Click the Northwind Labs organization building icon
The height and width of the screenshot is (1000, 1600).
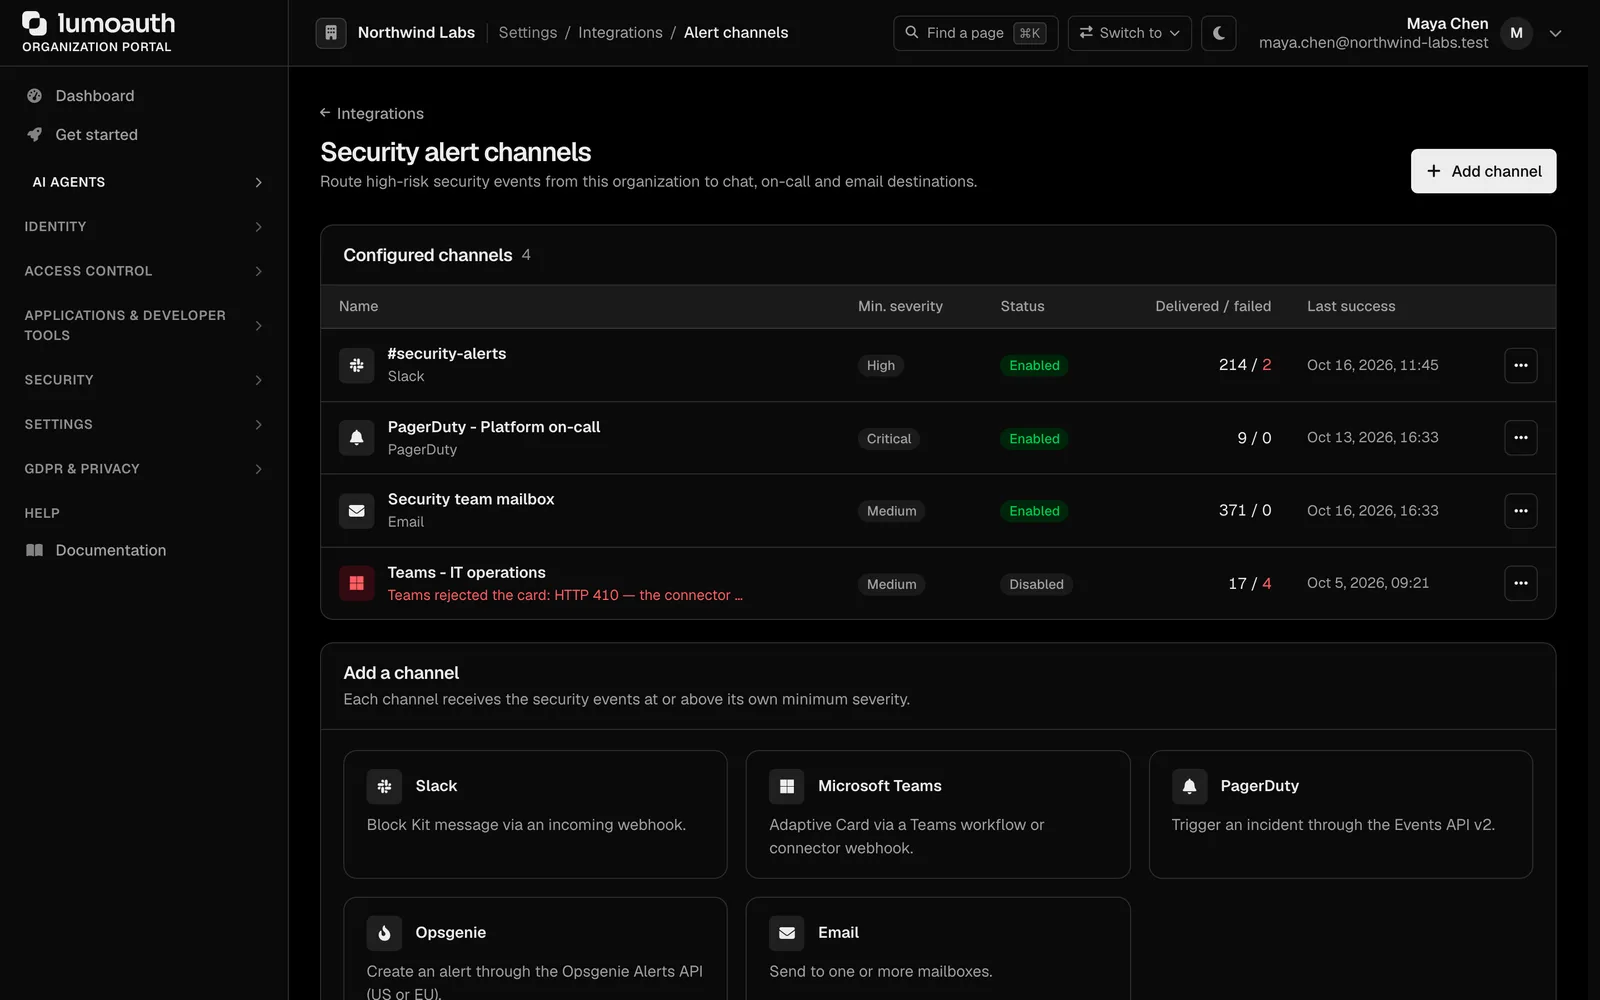coord(331,33)
